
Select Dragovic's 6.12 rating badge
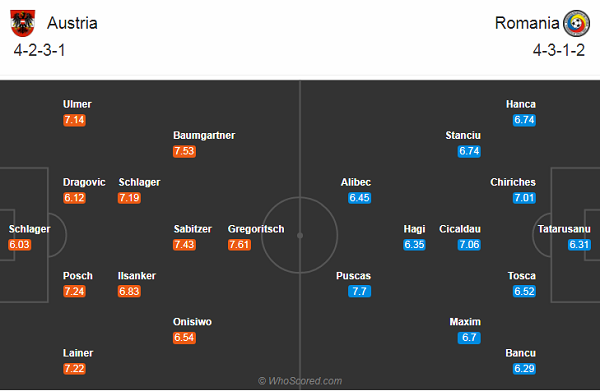tap(75, 198)
